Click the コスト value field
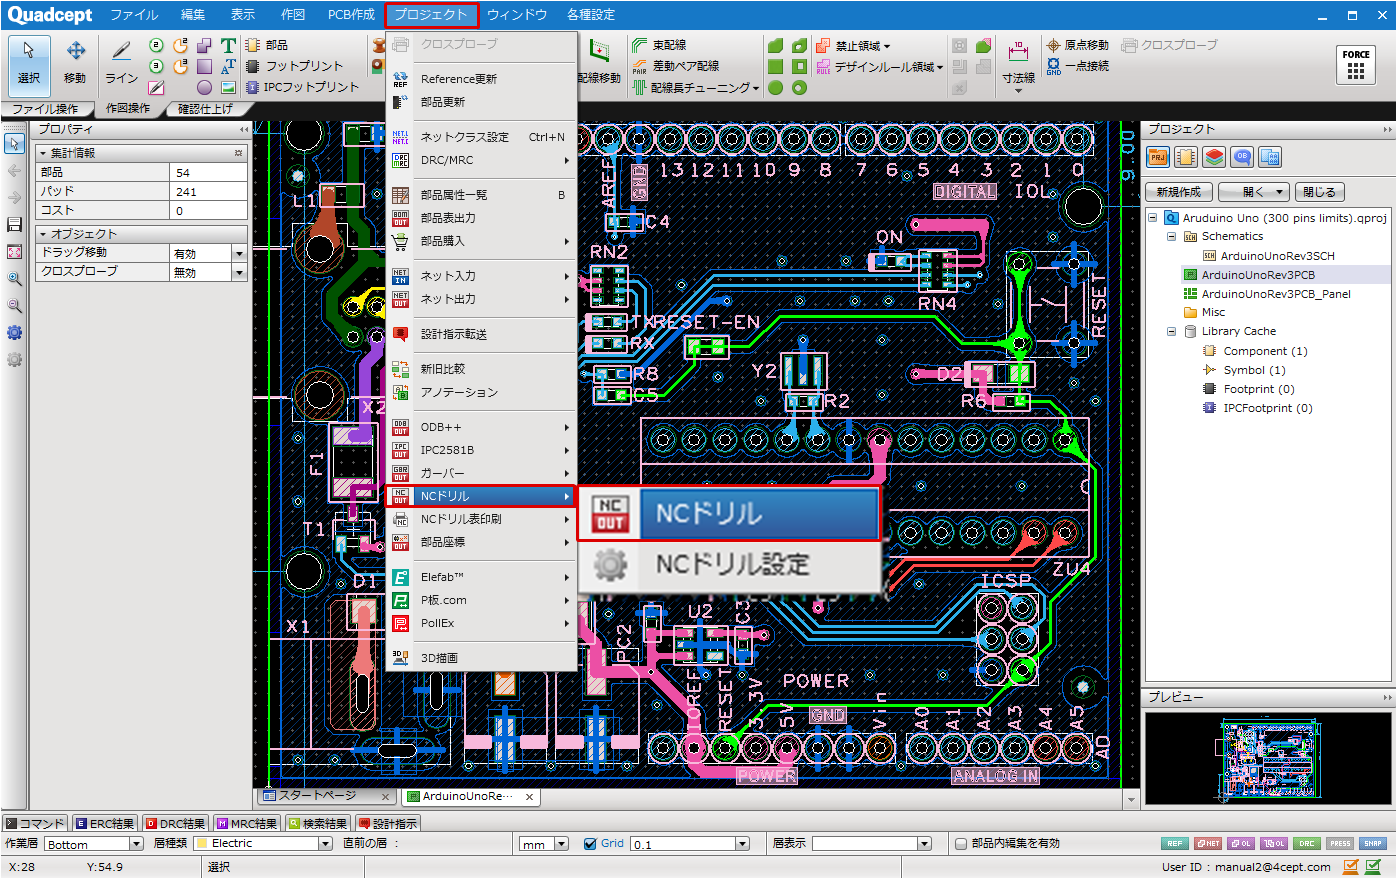1397x879 pixels. [209, 210]
